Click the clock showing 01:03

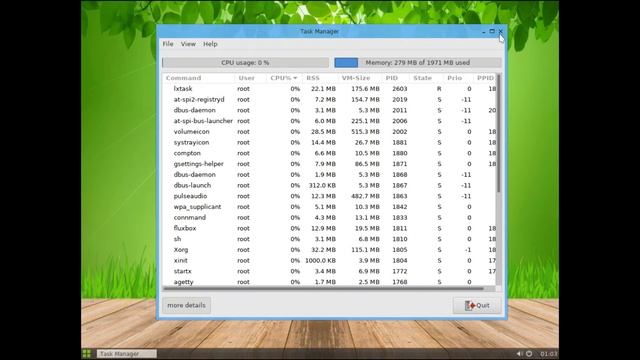click(x=549, y=354)
